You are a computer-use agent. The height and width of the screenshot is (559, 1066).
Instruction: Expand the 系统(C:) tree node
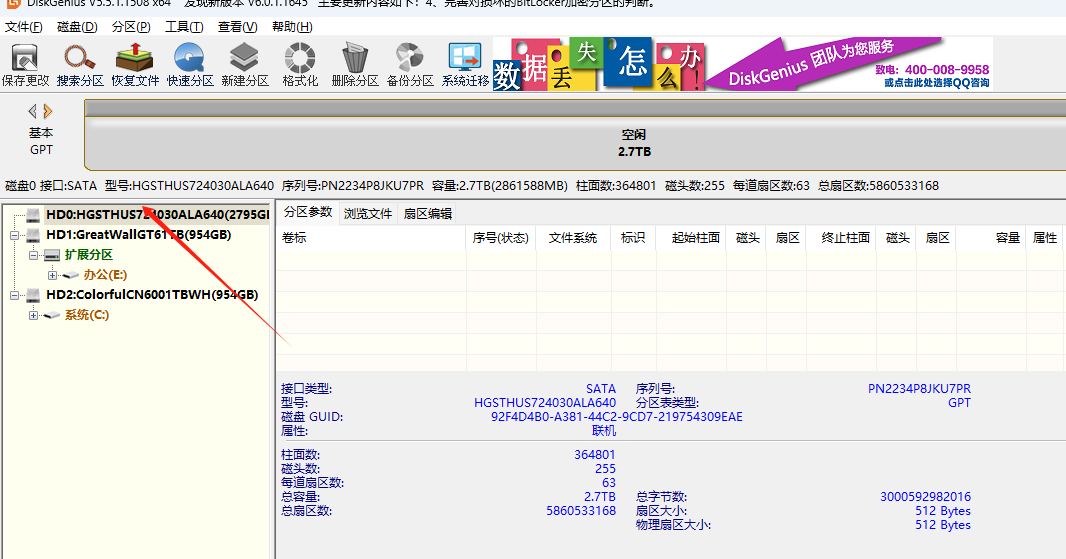tap(33, 316)
